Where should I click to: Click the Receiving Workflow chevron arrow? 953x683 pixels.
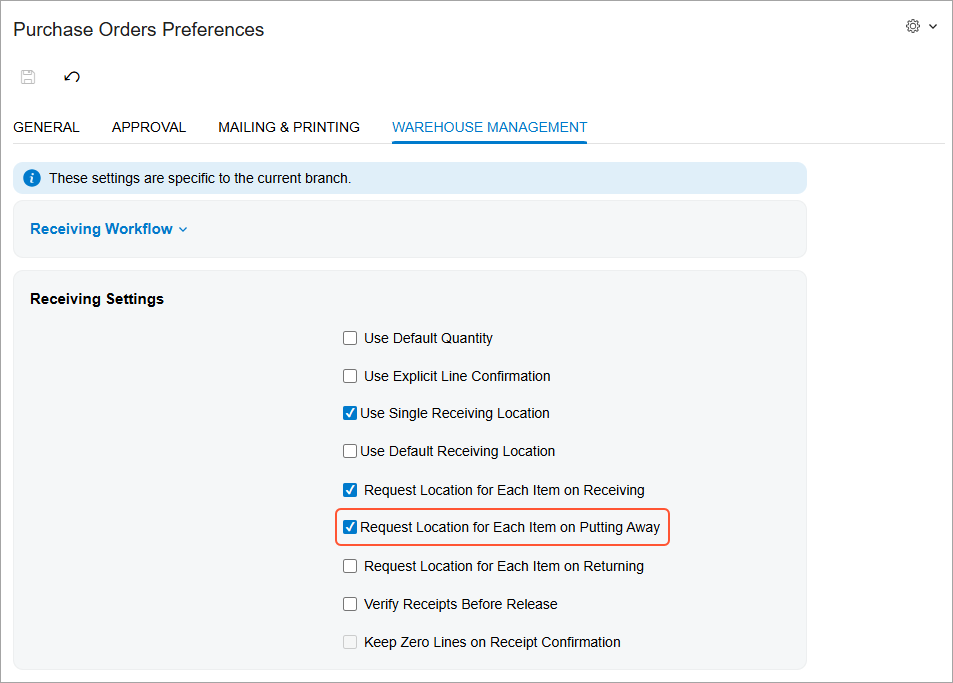click(x=183, y=230)
